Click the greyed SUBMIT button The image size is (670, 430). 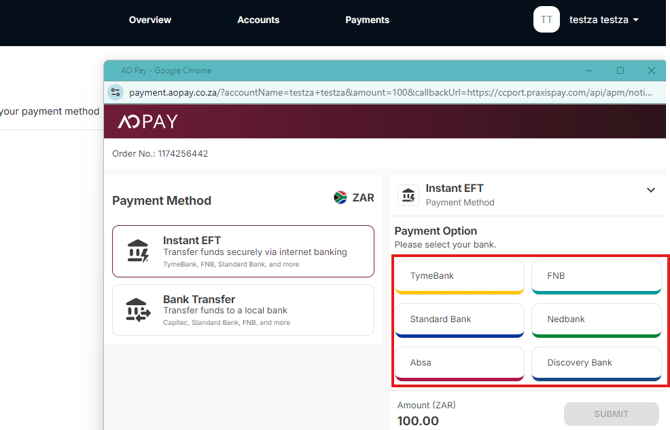coord(611,414)
